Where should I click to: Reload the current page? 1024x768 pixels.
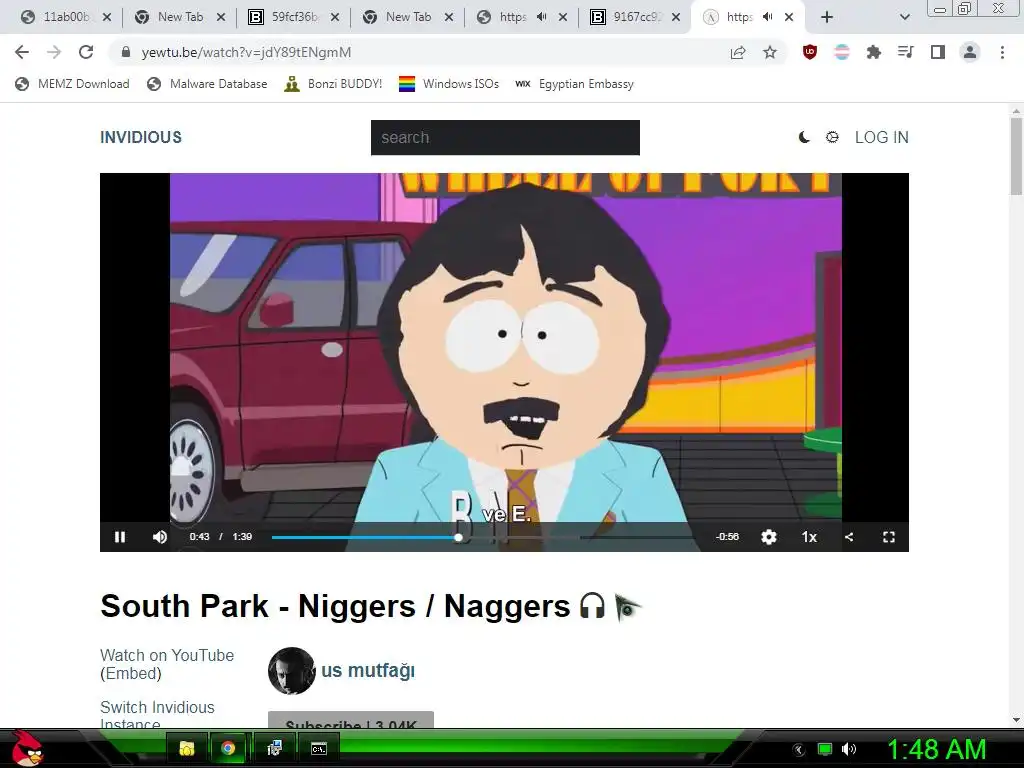point(86,52)
